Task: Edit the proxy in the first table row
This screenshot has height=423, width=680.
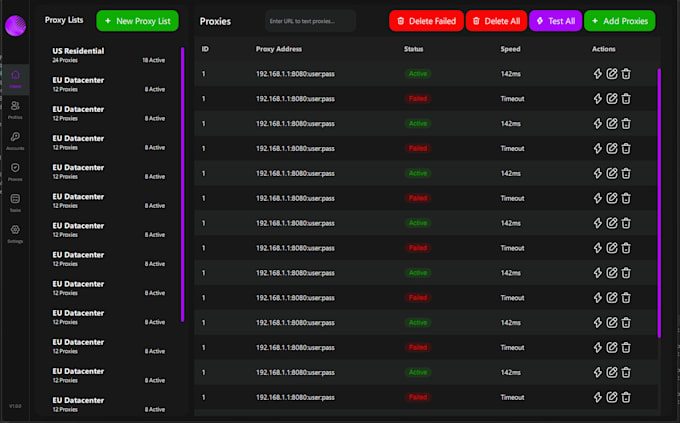Action: [x=612, y=74]
